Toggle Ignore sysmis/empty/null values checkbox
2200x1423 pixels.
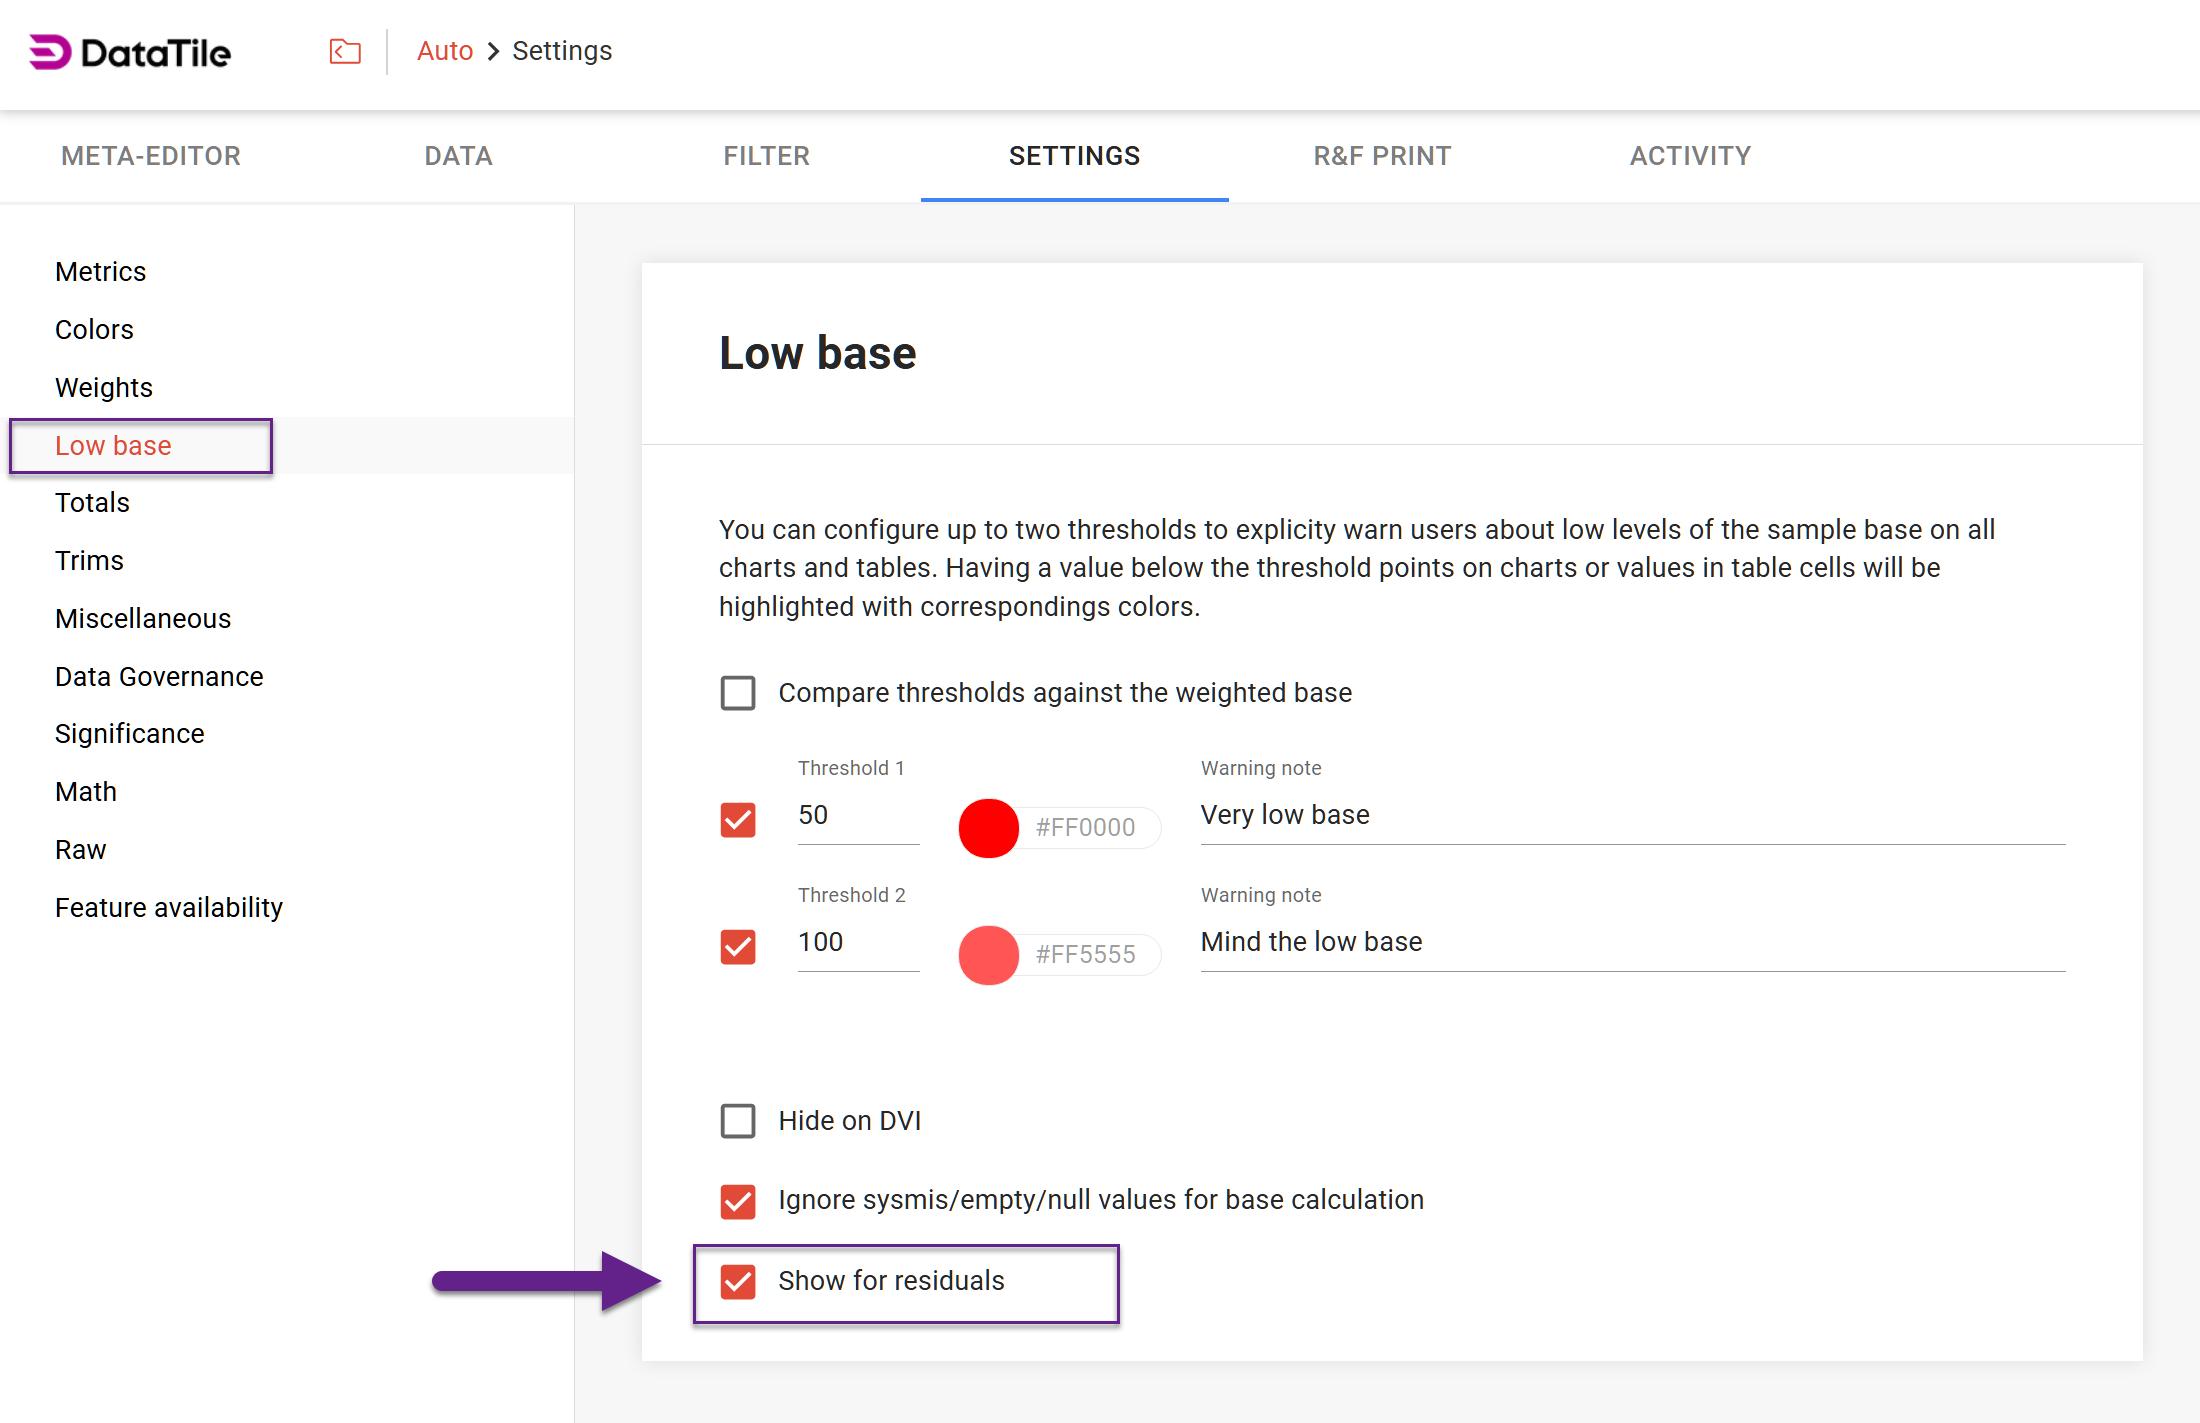738,1201
